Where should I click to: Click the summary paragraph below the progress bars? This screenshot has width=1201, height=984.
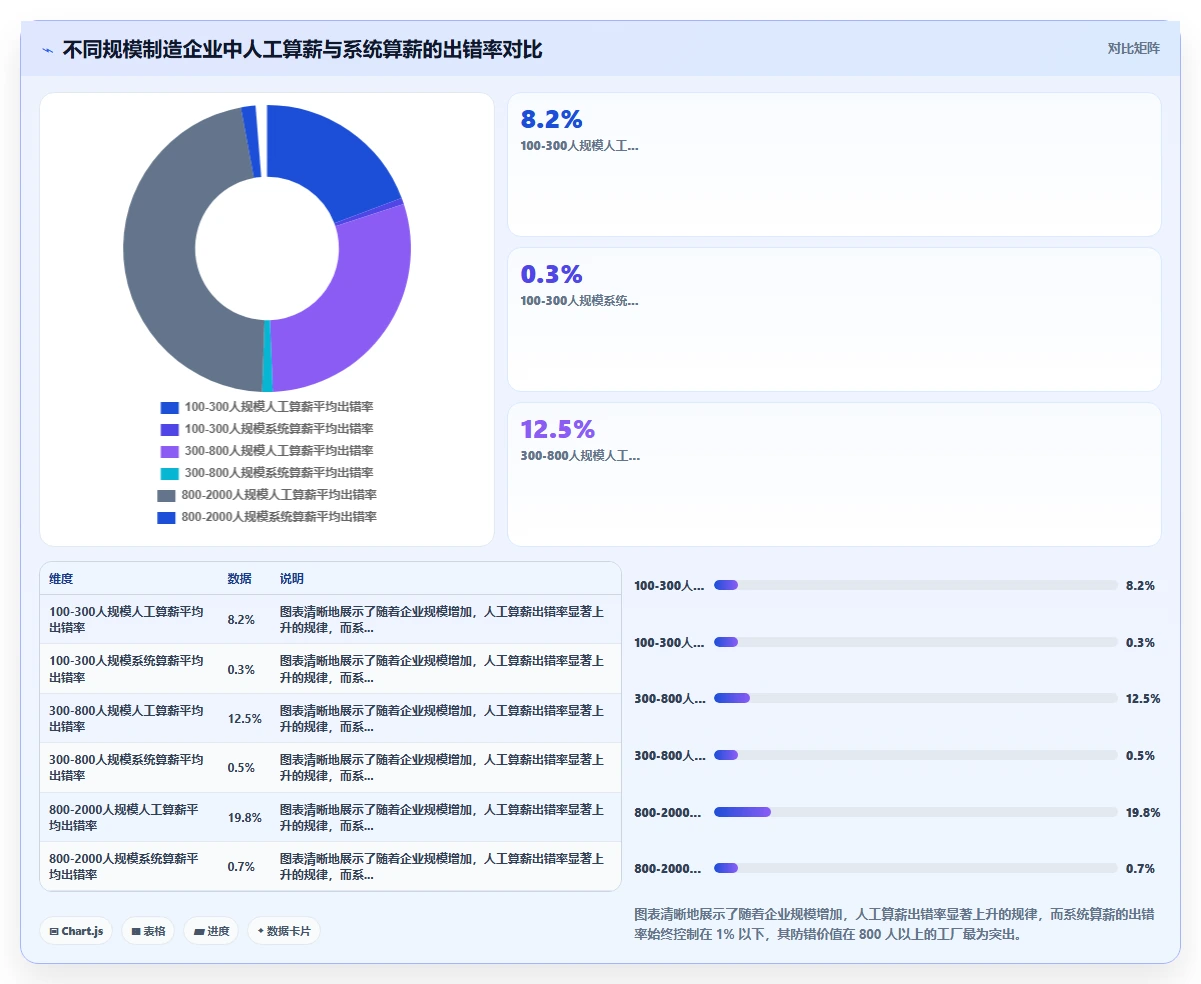(x=895, y=924)
